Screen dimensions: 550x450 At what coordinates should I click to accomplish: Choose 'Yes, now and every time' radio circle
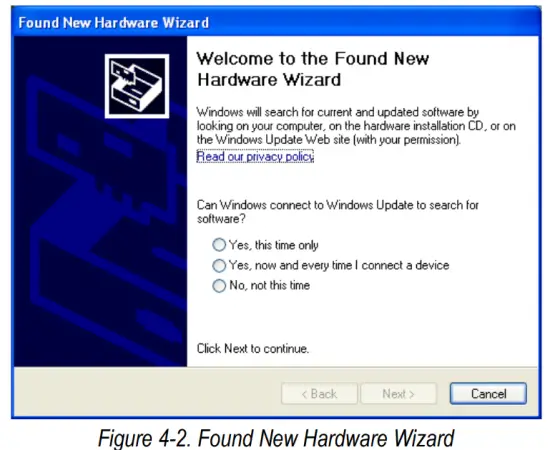click(x=219, y=266)
